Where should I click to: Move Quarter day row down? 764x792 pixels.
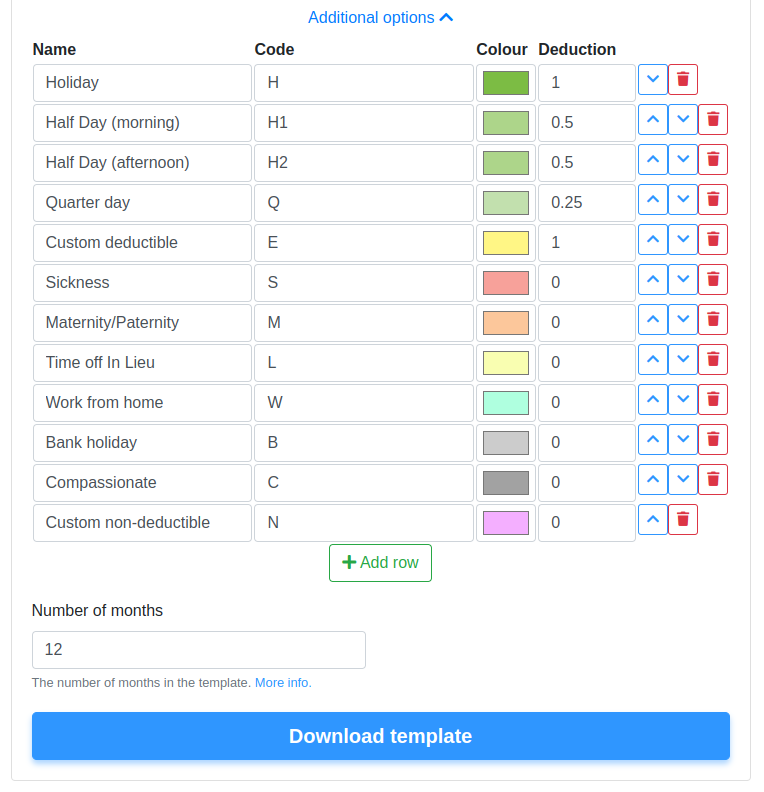683,200
